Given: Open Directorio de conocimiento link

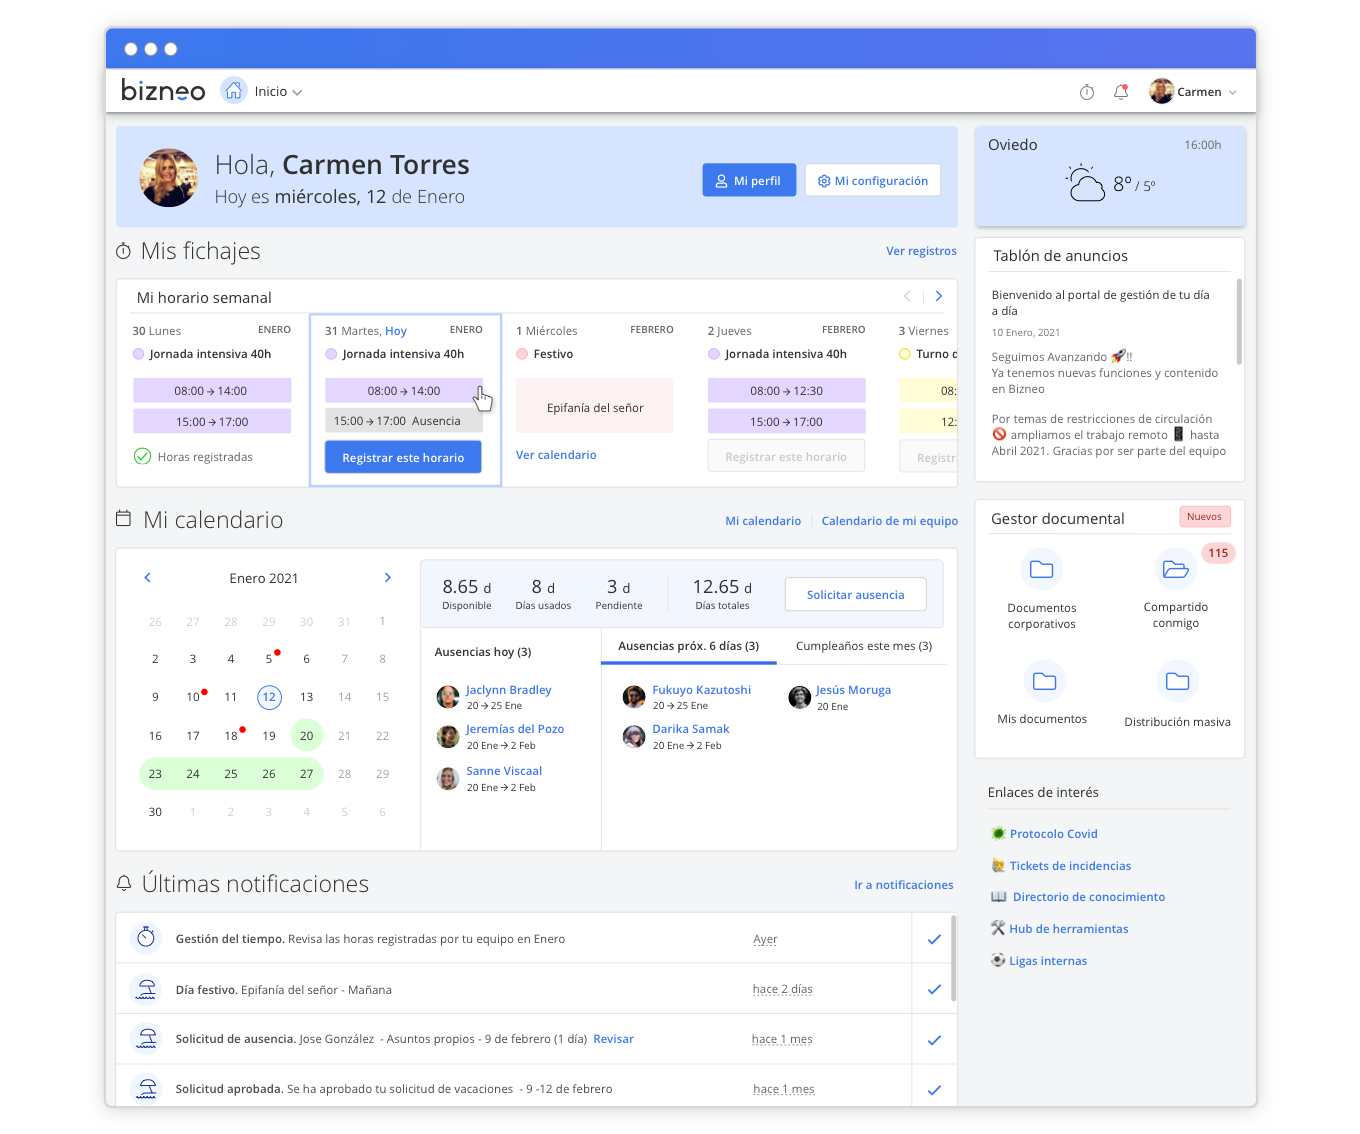Looking at the screenshot, I should pos(1088,897).
